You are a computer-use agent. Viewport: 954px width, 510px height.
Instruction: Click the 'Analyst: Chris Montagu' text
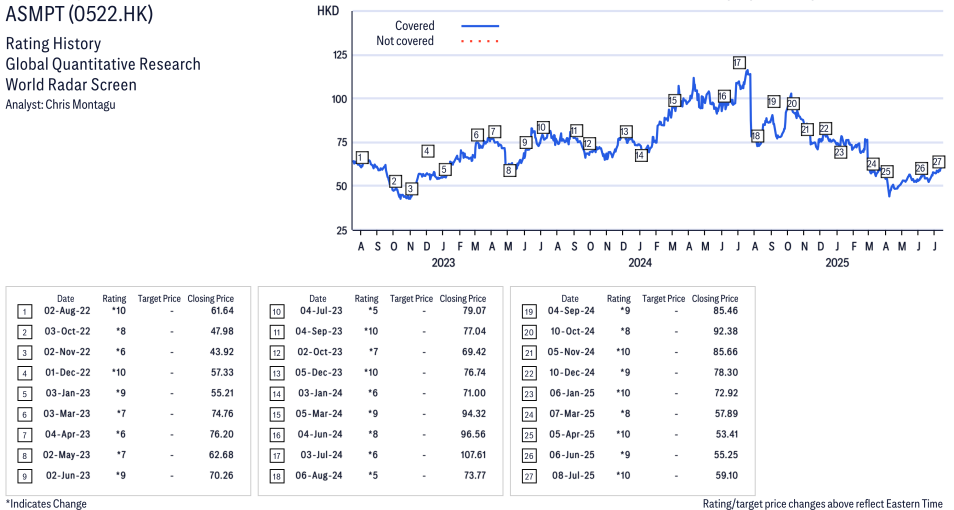coord(60,105)
